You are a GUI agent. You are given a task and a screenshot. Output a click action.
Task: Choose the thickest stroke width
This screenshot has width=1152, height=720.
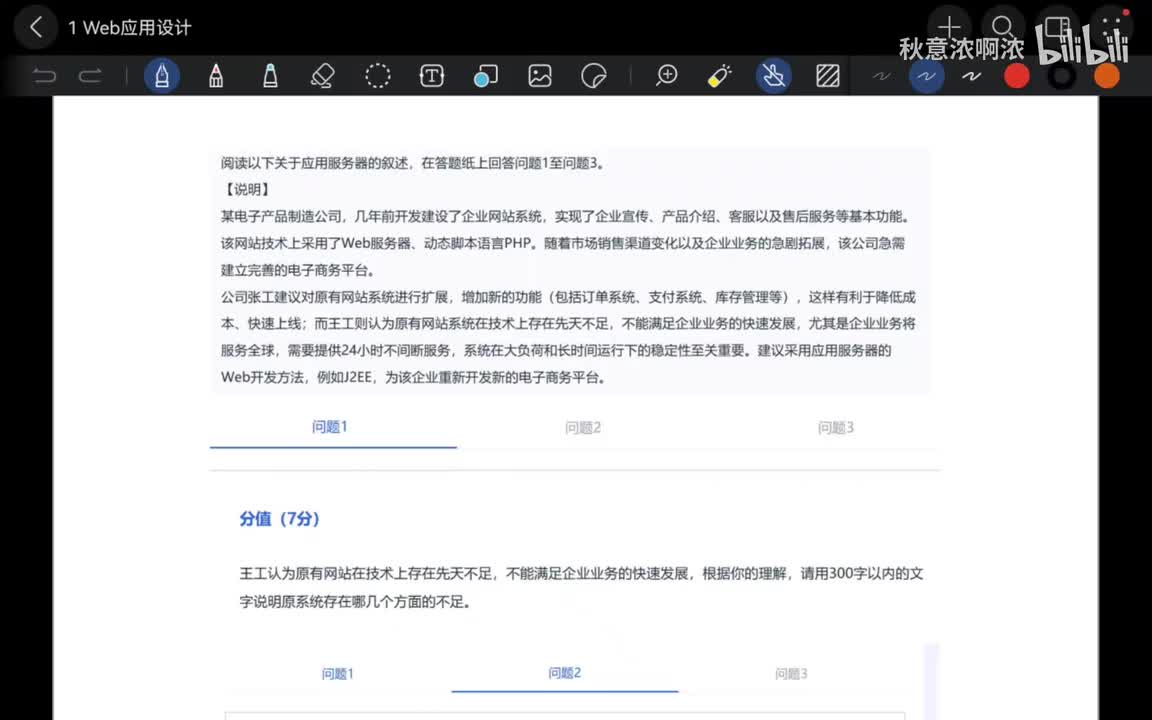971,76
